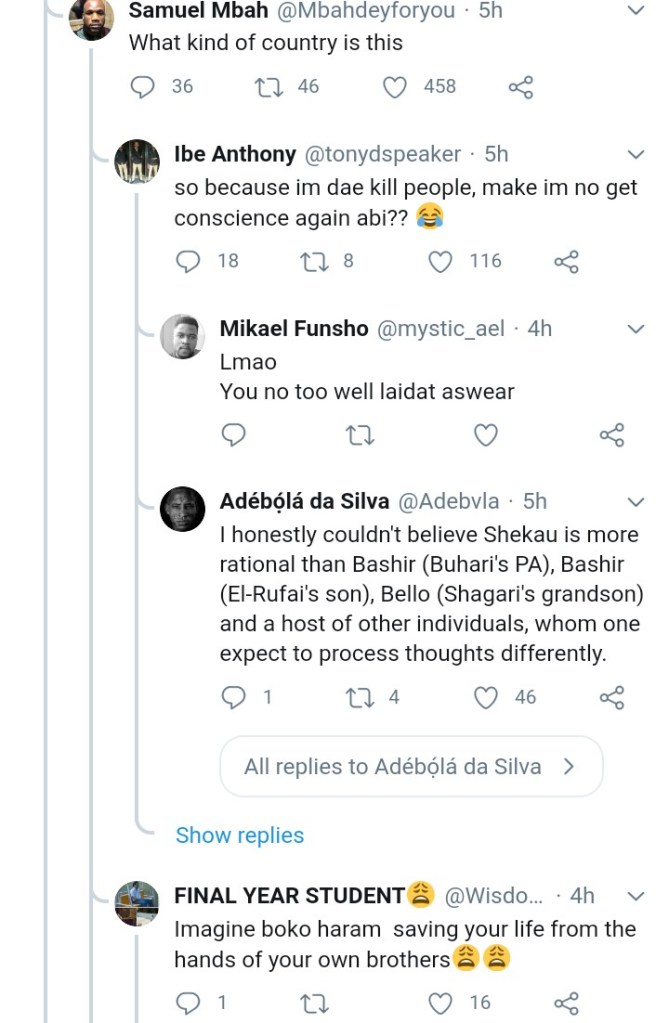Like Samuel Mbah's tweet
669x1023 pixels.
click(x=396, y=87)
